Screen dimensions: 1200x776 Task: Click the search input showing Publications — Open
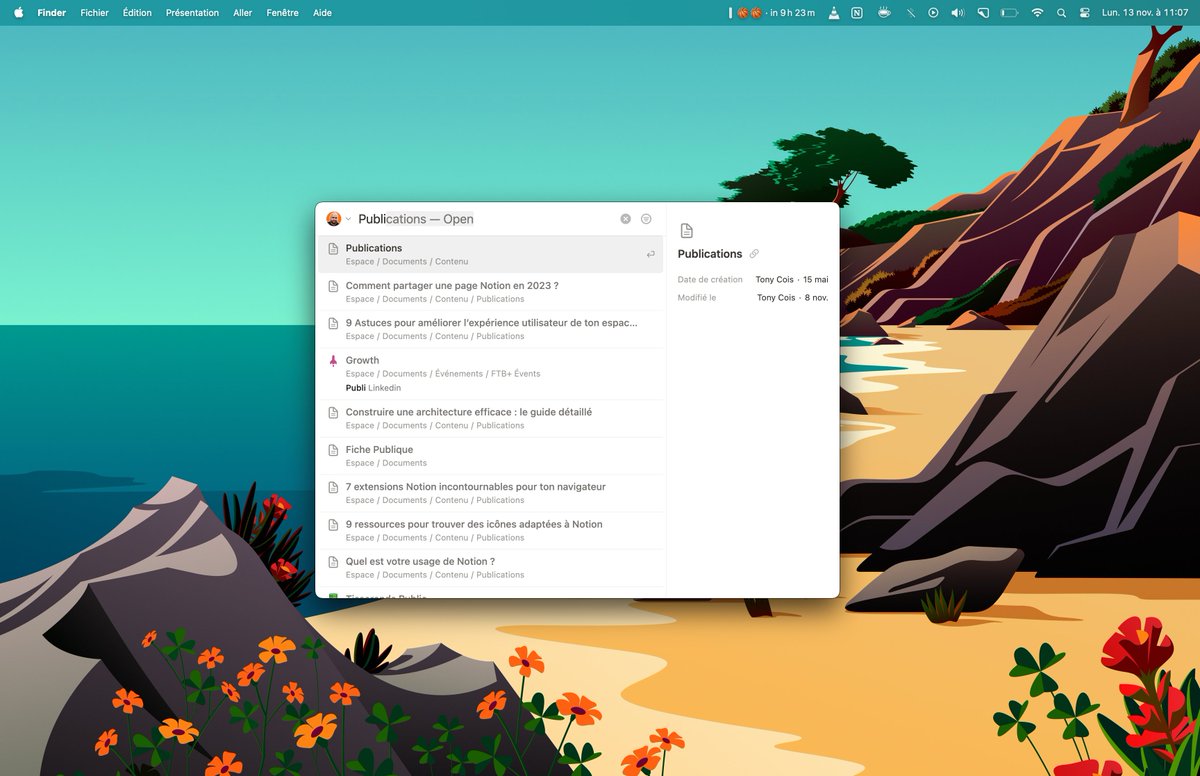click(x=485, y=219)
